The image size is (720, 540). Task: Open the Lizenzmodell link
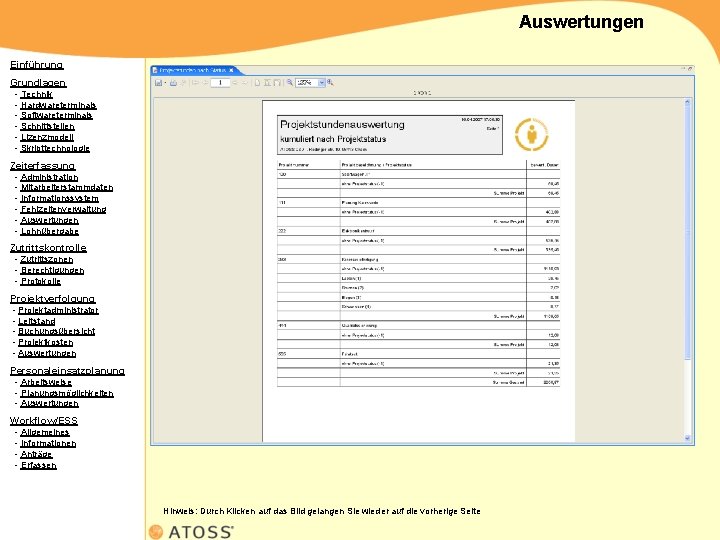pos(47,137)
